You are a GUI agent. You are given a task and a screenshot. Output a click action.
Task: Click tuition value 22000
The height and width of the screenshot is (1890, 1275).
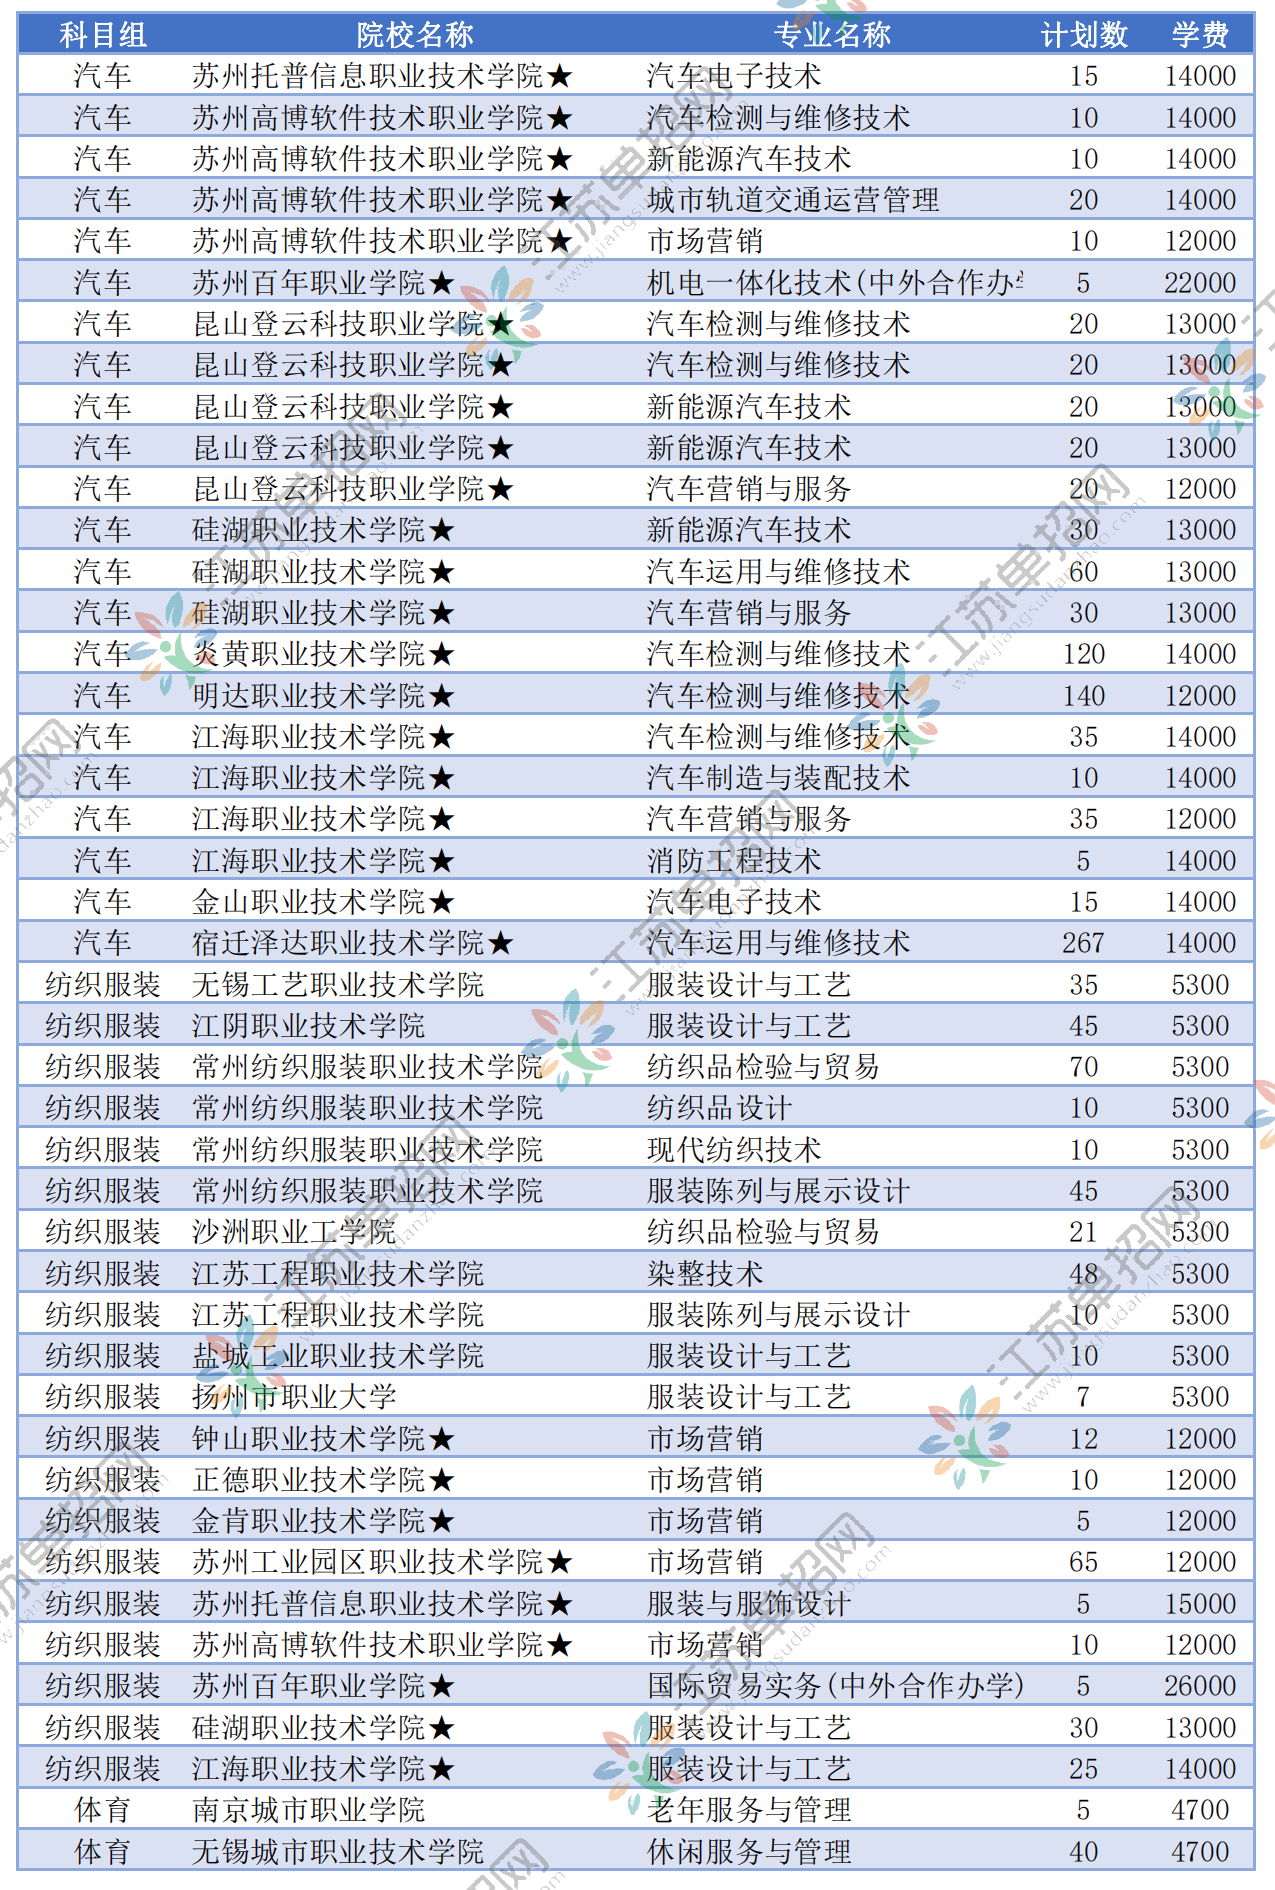(x=1200, y=283)
